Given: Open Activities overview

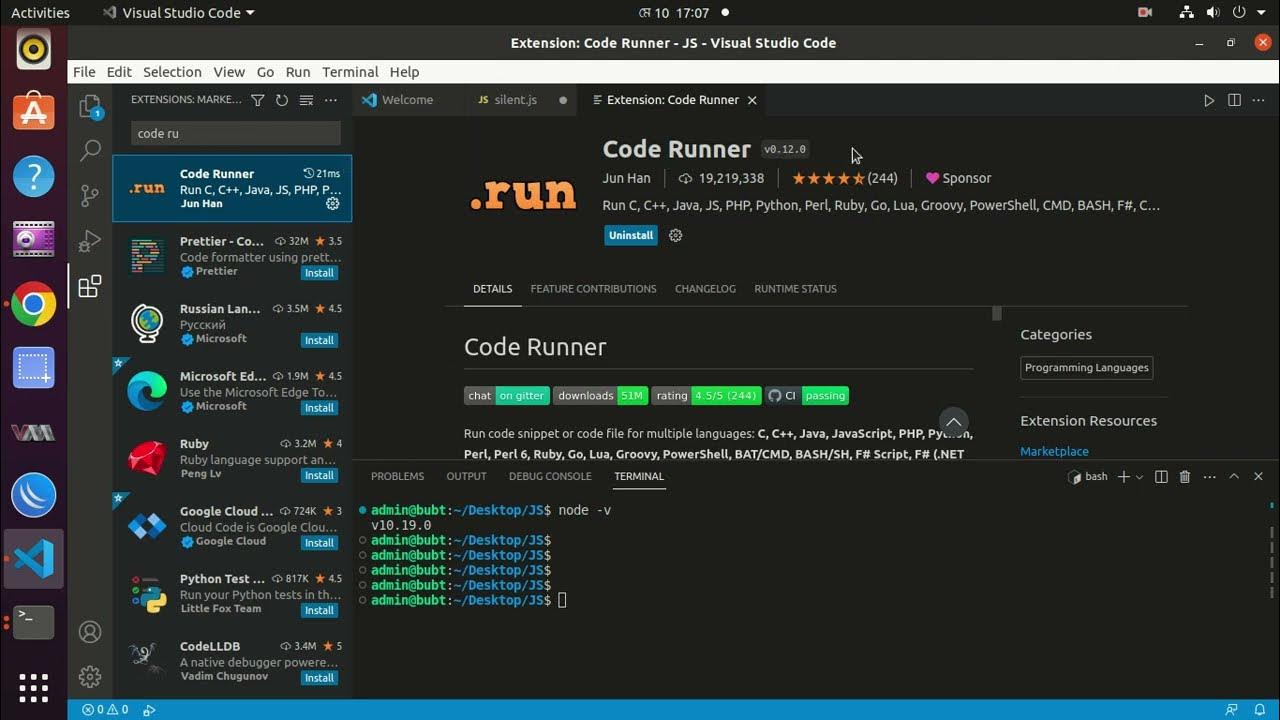Looking at the screenshot, I should (x=40, y=13).
